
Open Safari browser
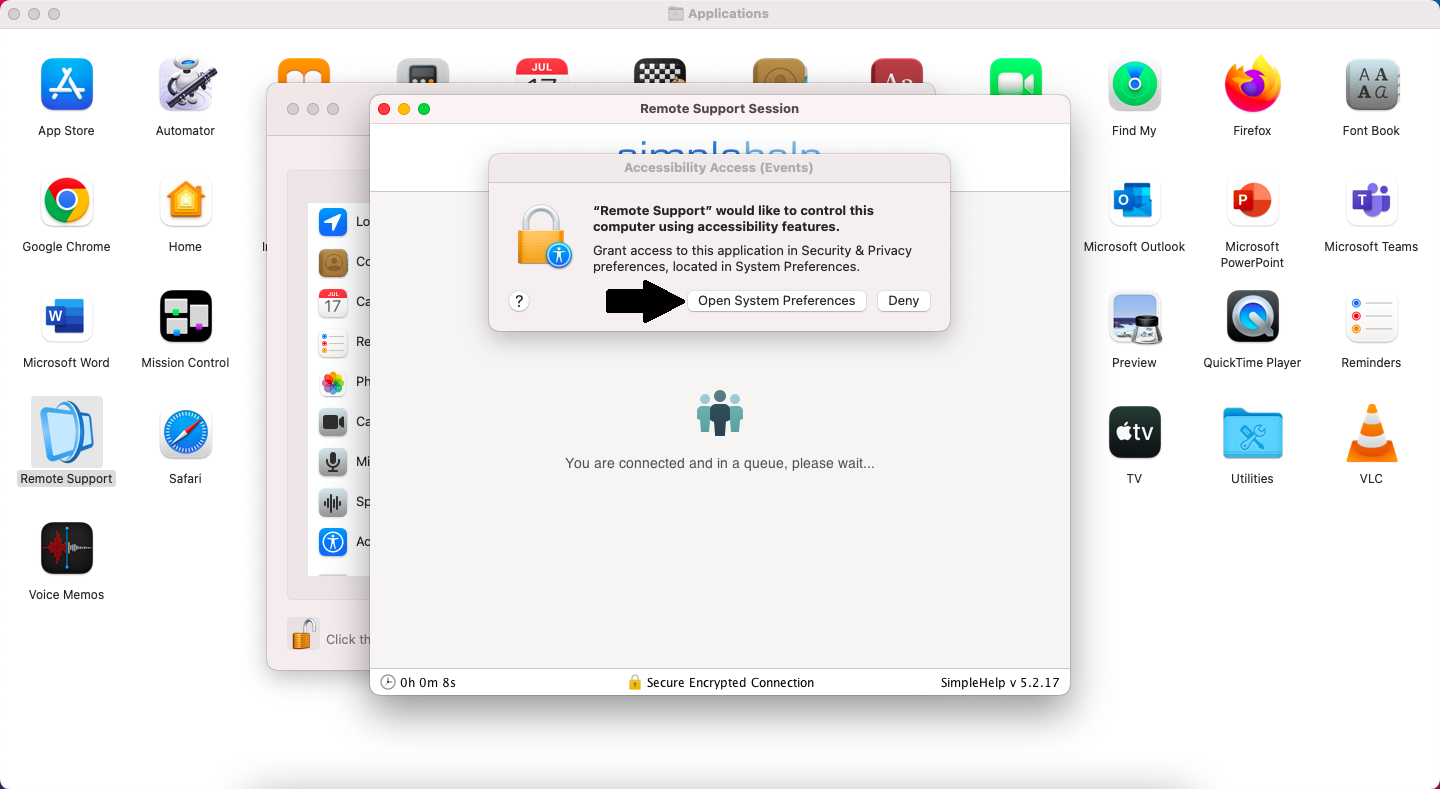tap(185, 433)
